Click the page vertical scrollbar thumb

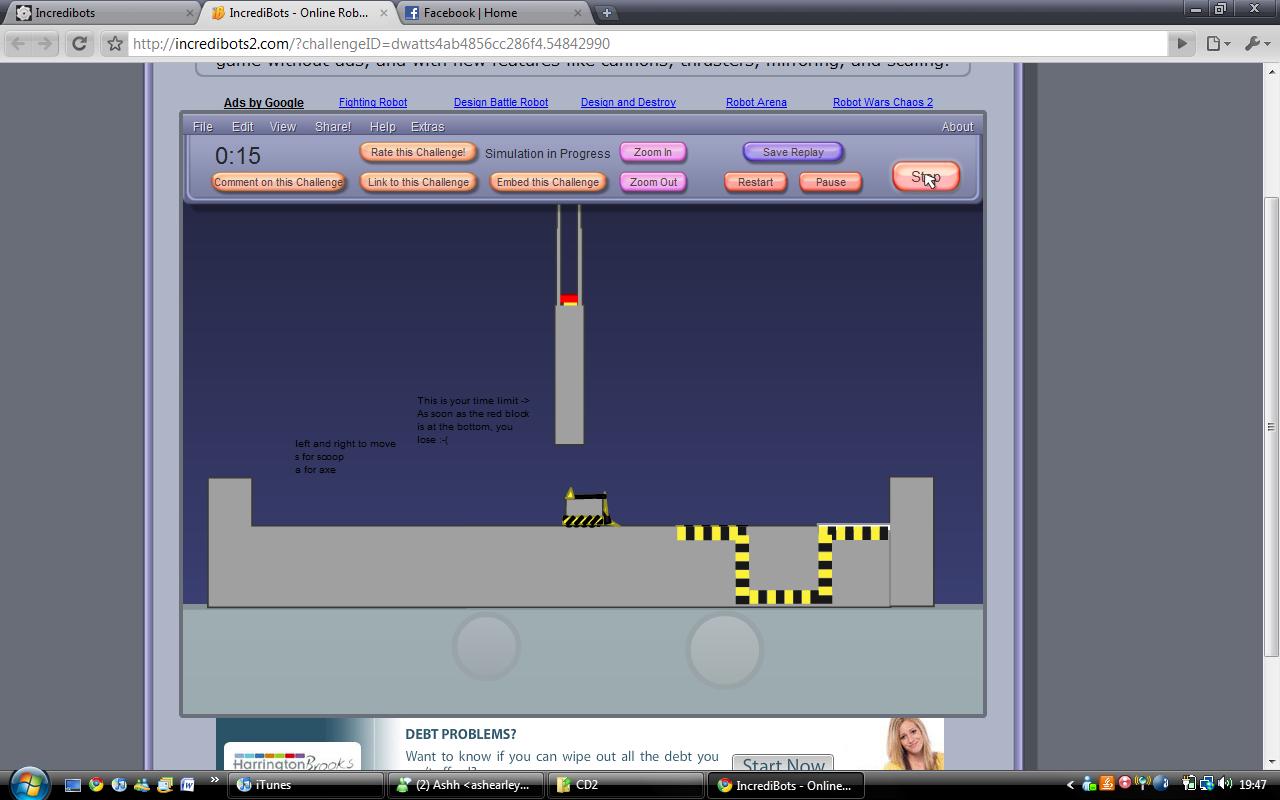(x=1271, y=427)
